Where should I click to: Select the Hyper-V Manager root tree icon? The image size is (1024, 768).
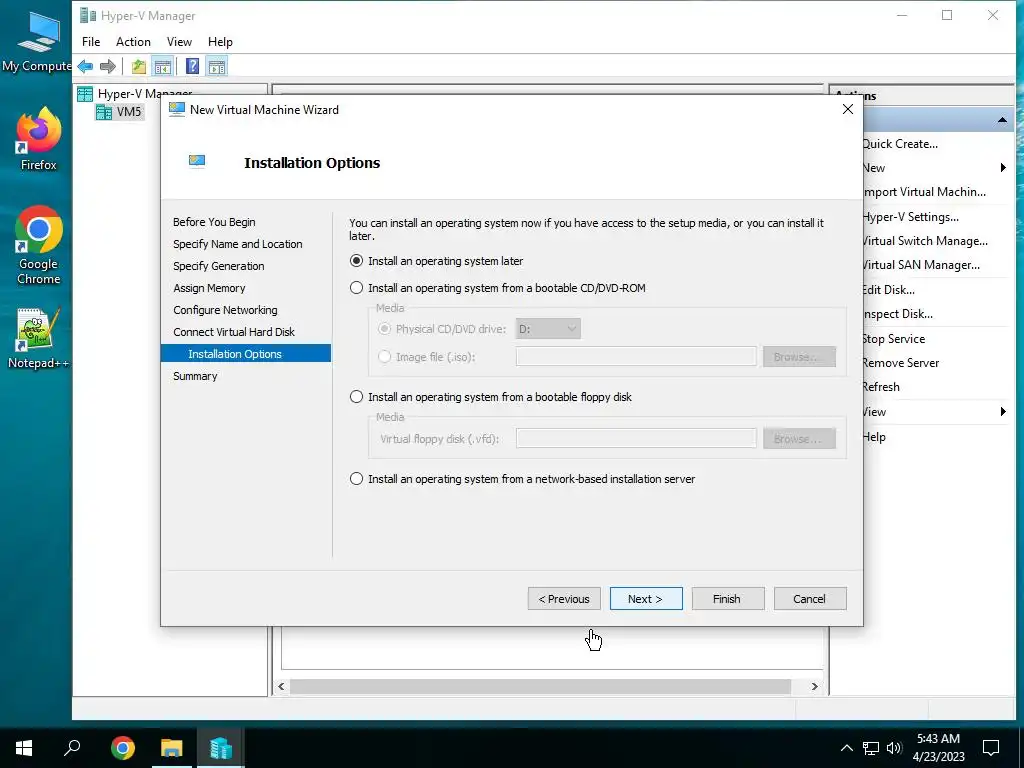click(85, 94)
